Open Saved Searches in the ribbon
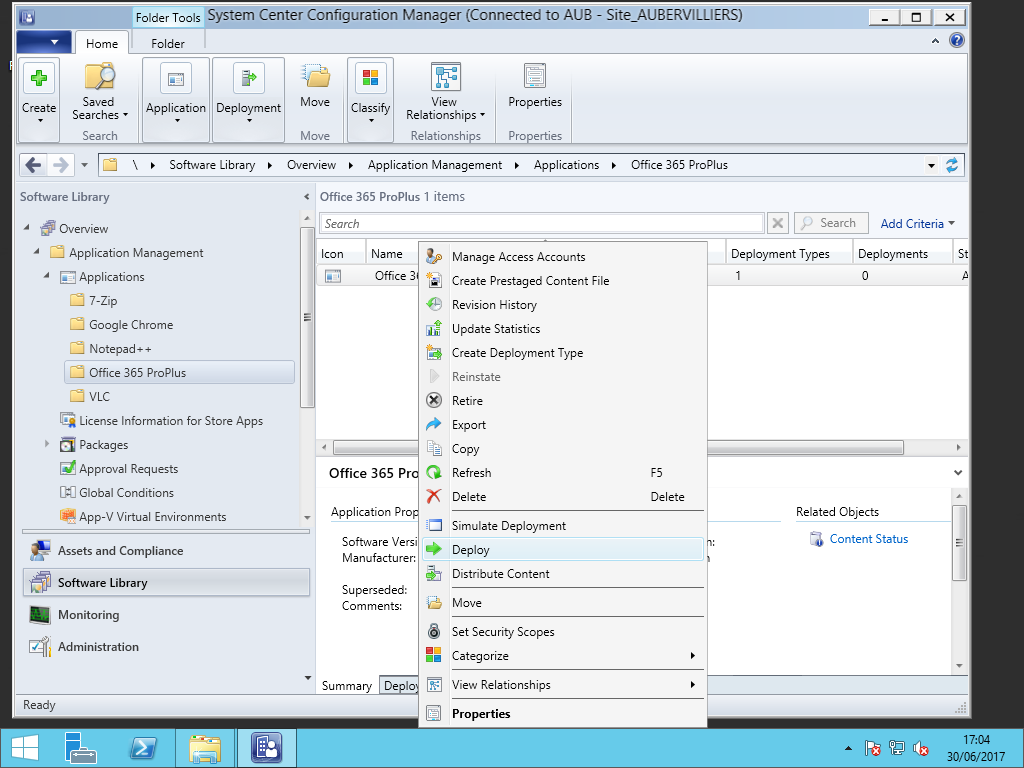Viewport: 1024px width, 768px height. tap(99, 92)
